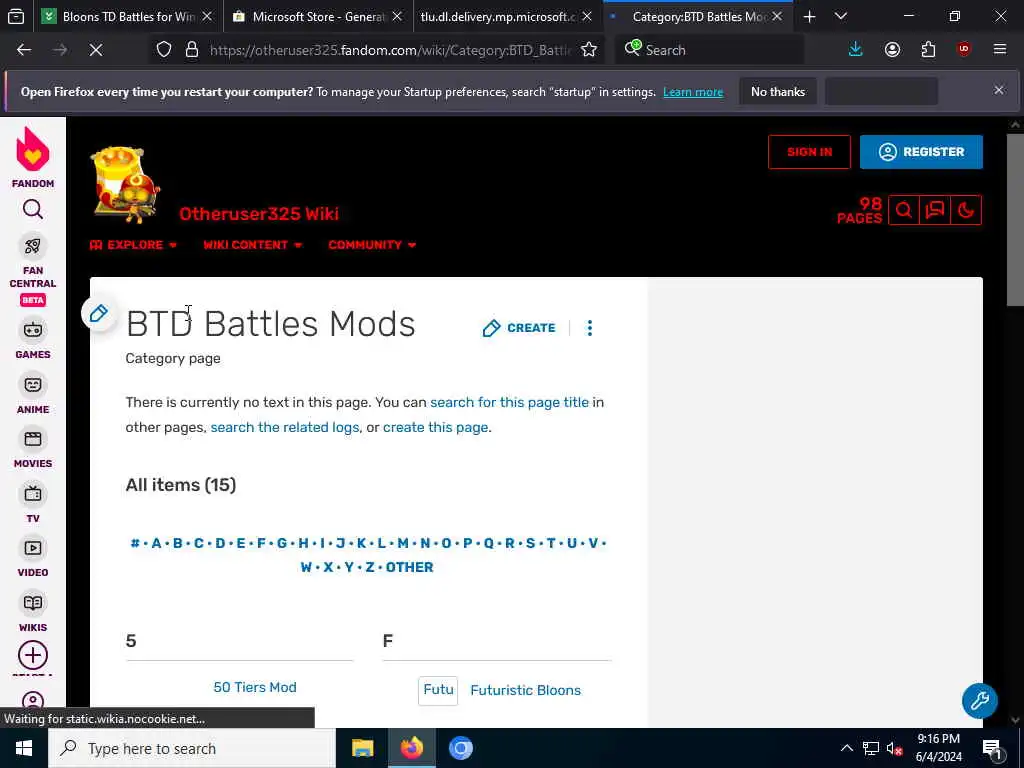
Task: Open Firefox application menu
Action: (1000, 50)
